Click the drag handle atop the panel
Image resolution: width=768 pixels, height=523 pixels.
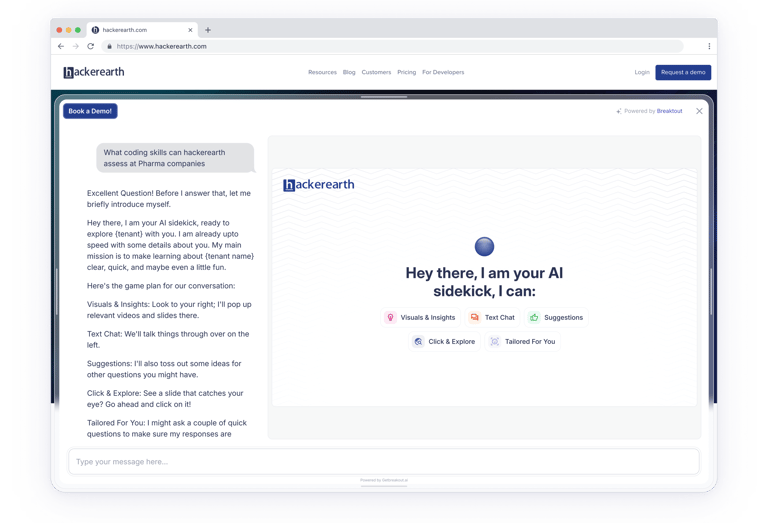(384, 97)
